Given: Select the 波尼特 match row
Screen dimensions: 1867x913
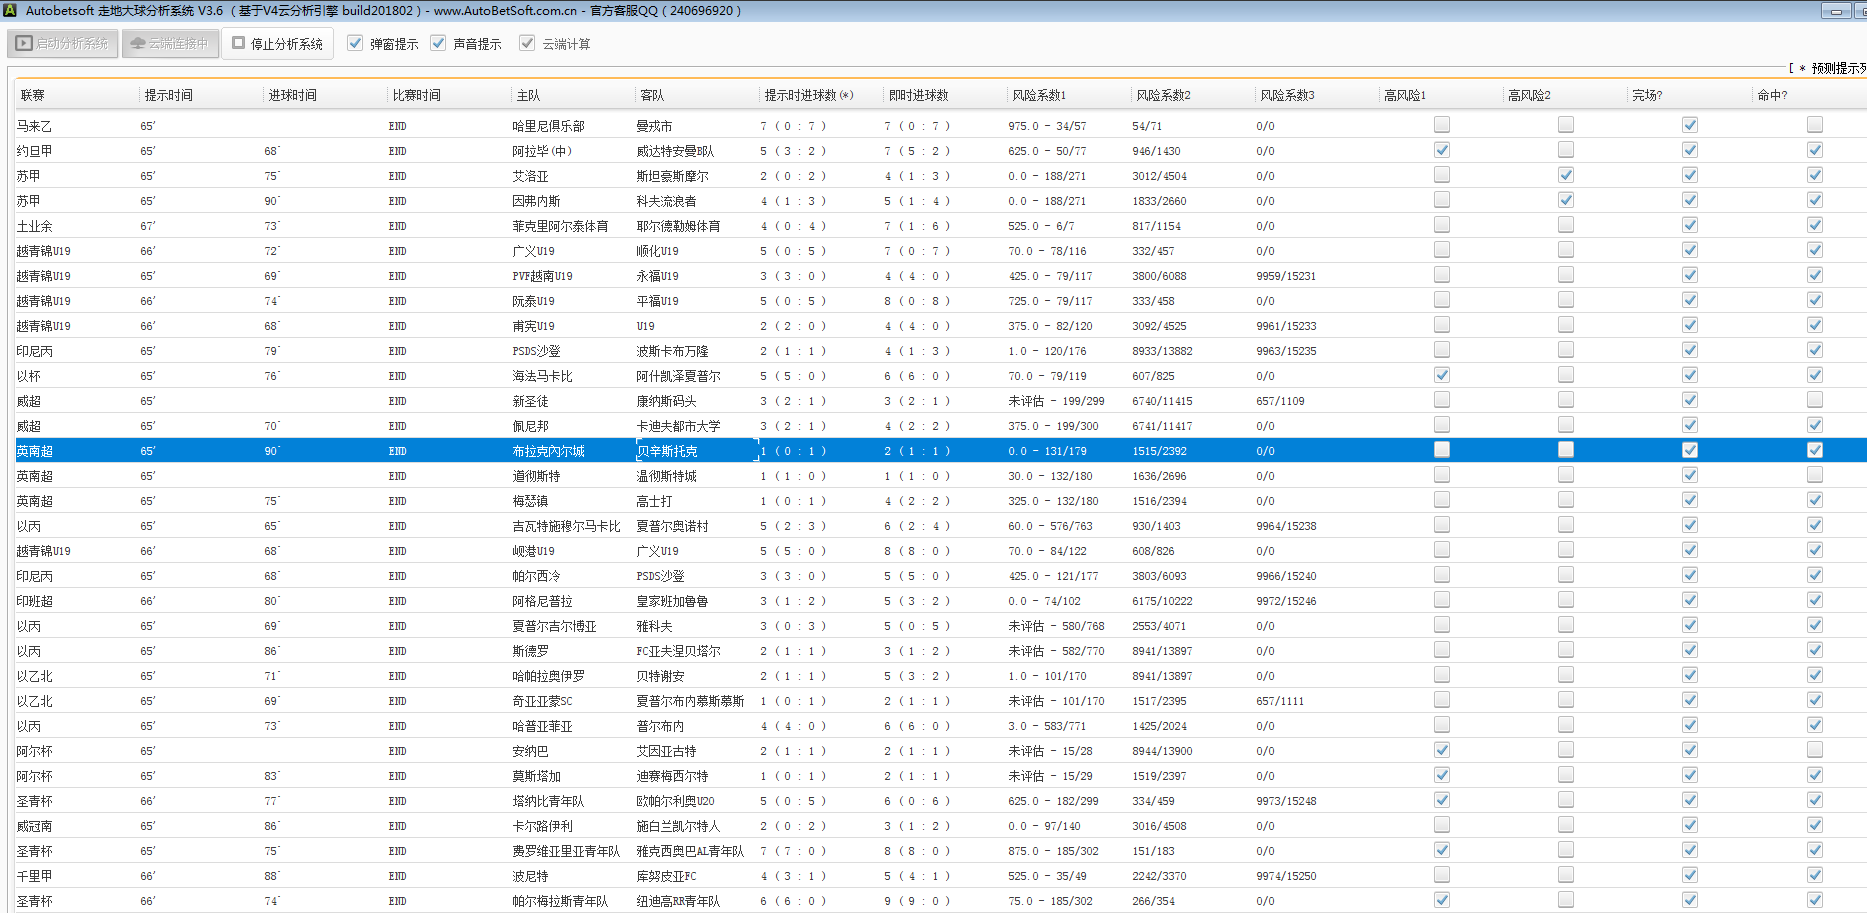Looking at the screenshot, I should click(x=600, y=876).
